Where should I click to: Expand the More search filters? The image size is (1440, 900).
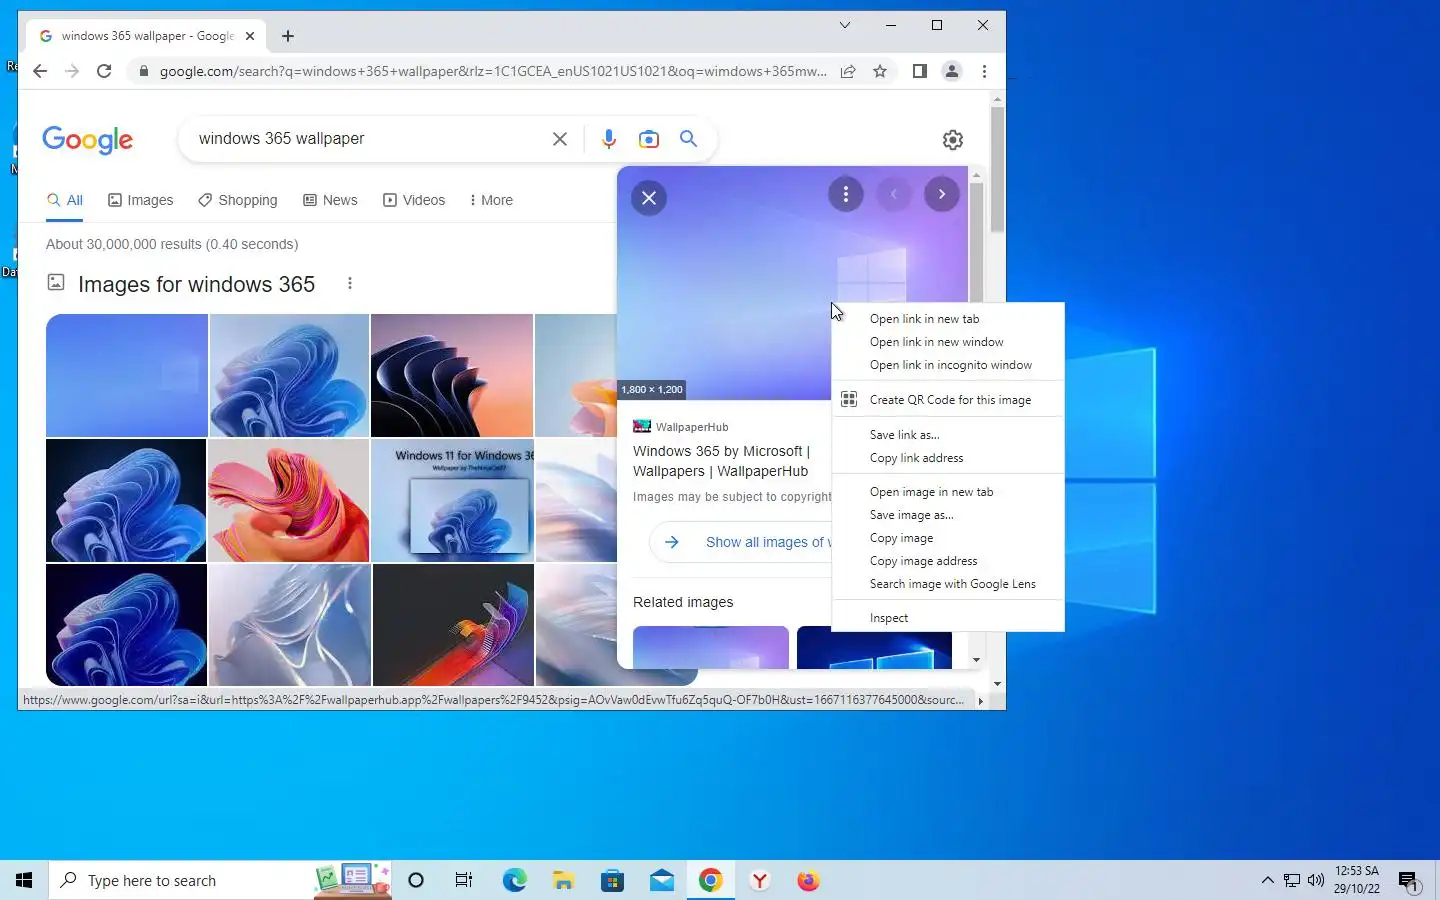pos(490,200)
